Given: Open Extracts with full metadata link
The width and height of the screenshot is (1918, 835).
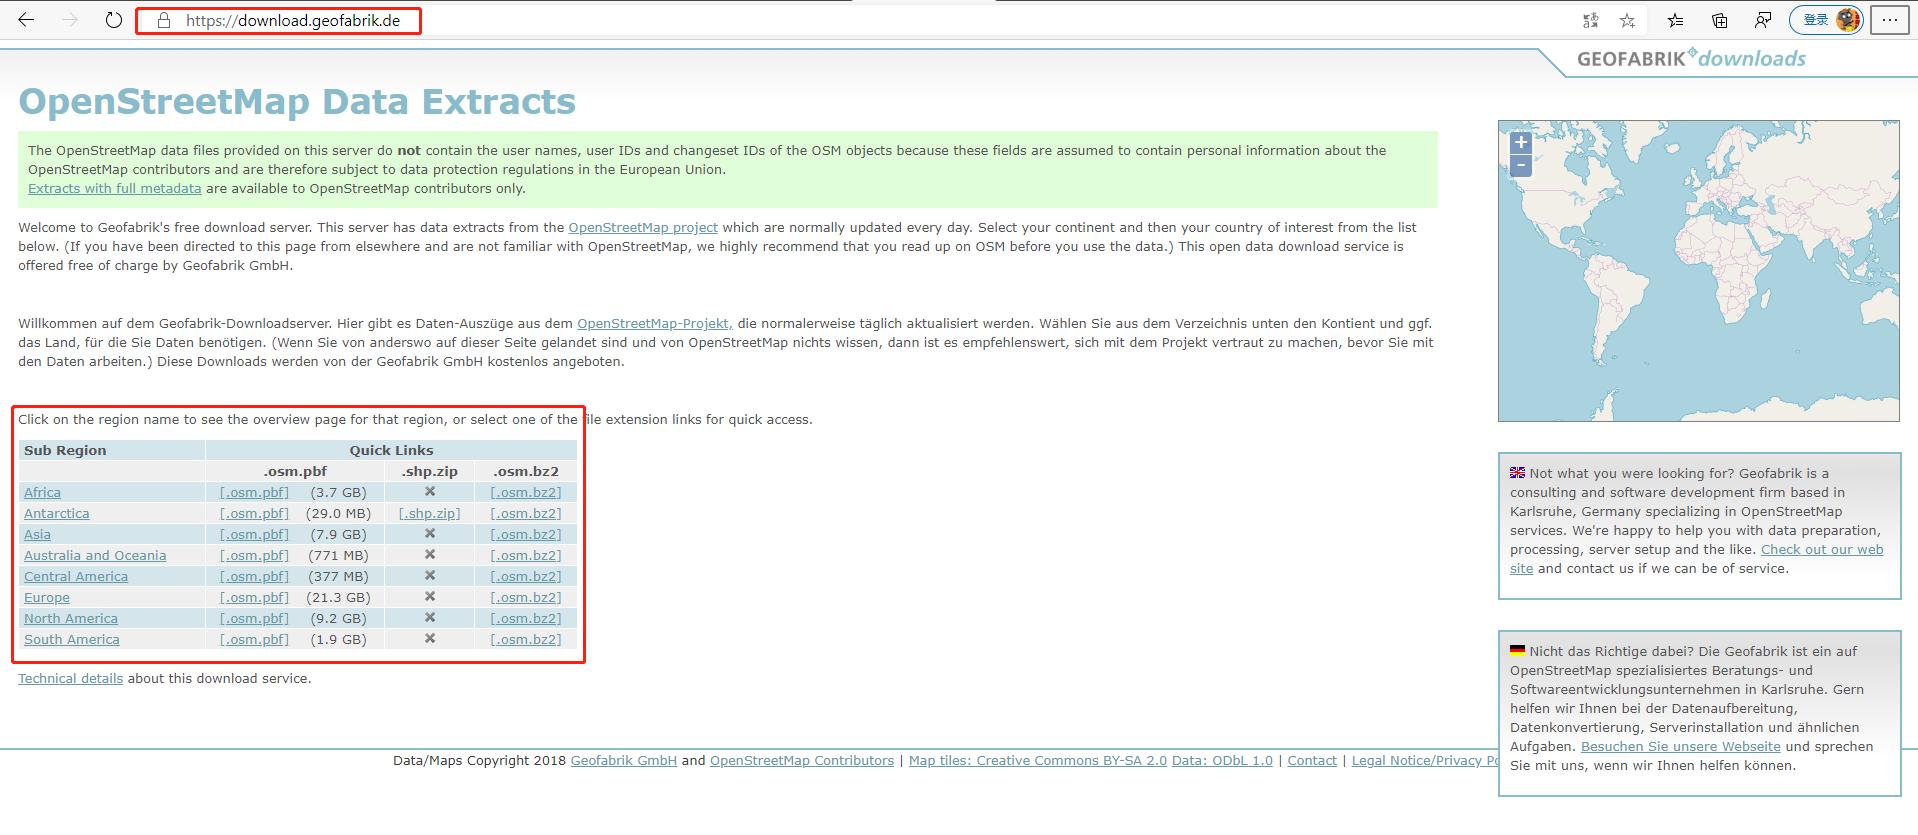Looking at the screenshot, I should (x=114, y=188).
